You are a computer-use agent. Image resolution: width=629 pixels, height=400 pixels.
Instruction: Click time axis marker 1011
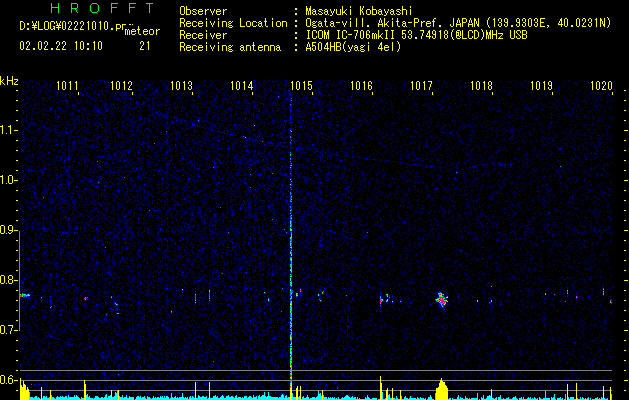coord(67,86)
